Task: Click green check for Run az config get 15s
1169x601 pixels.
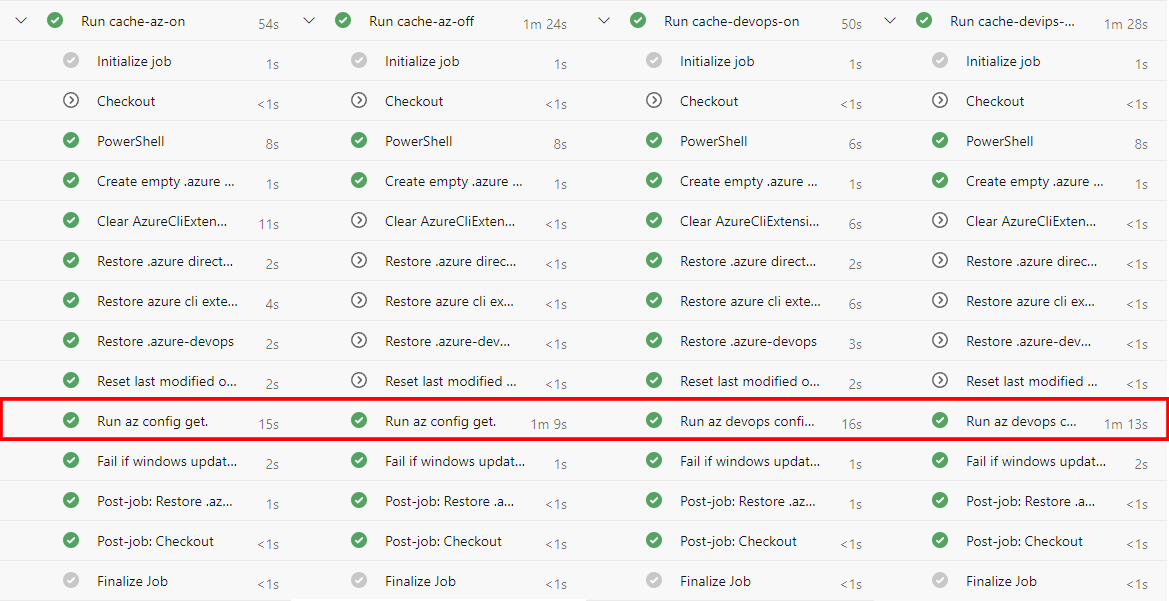Action: tap(71, 421)
